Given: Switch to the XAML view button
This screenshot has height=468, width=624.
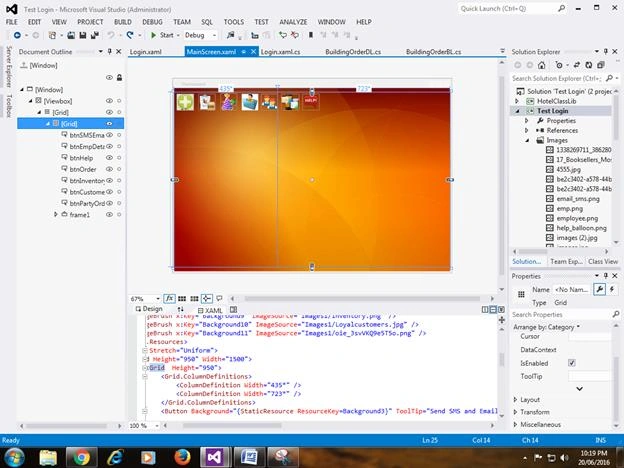Looking at the screenshot, I should tap(210, 310).
